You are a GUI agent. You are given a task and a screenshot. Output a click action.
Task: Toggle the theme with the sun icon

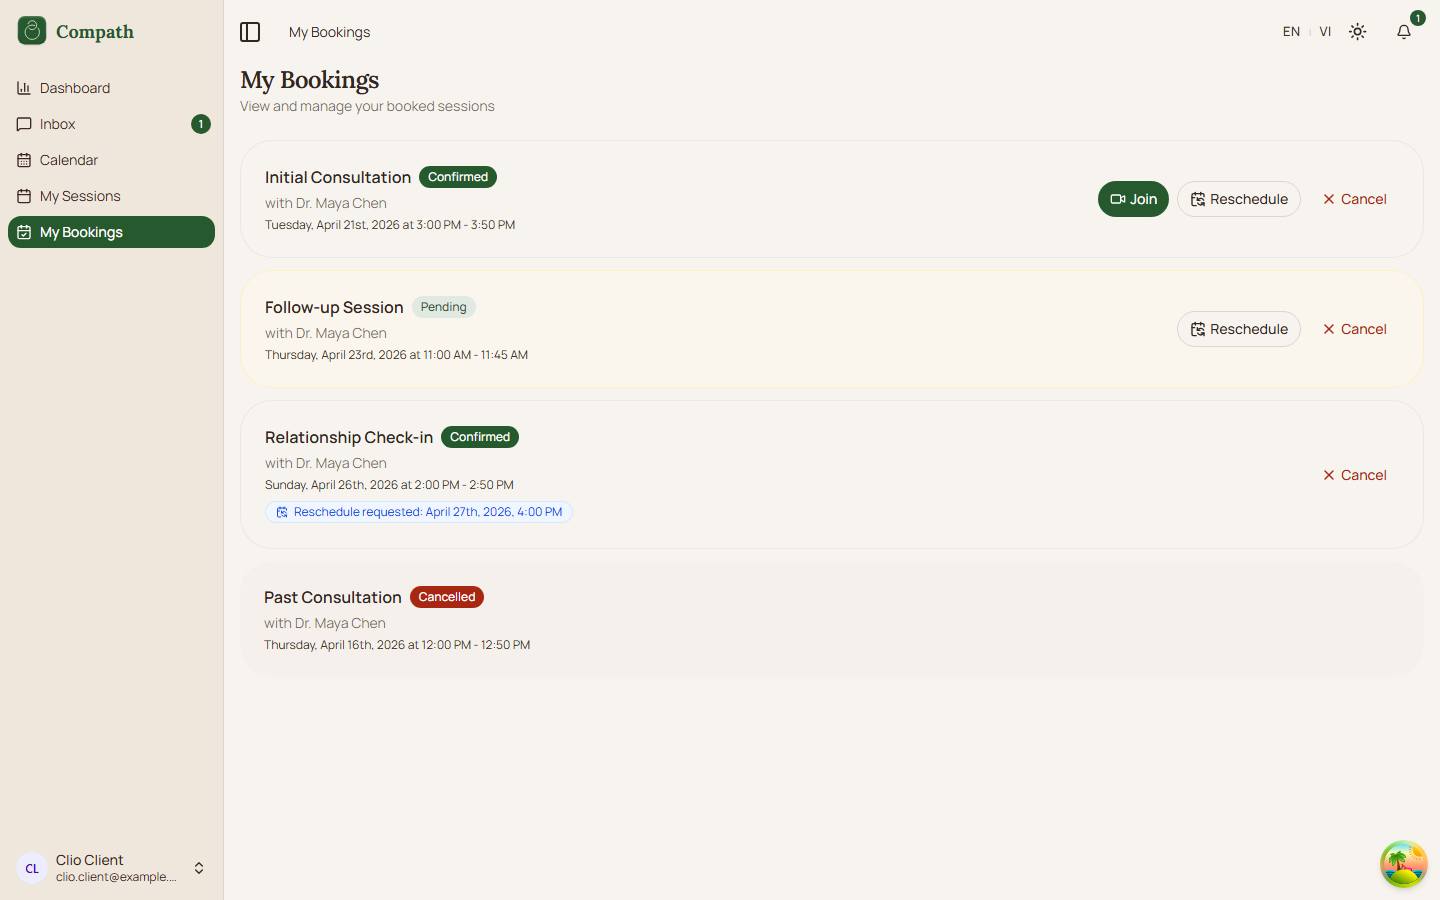click(1357, 31)
